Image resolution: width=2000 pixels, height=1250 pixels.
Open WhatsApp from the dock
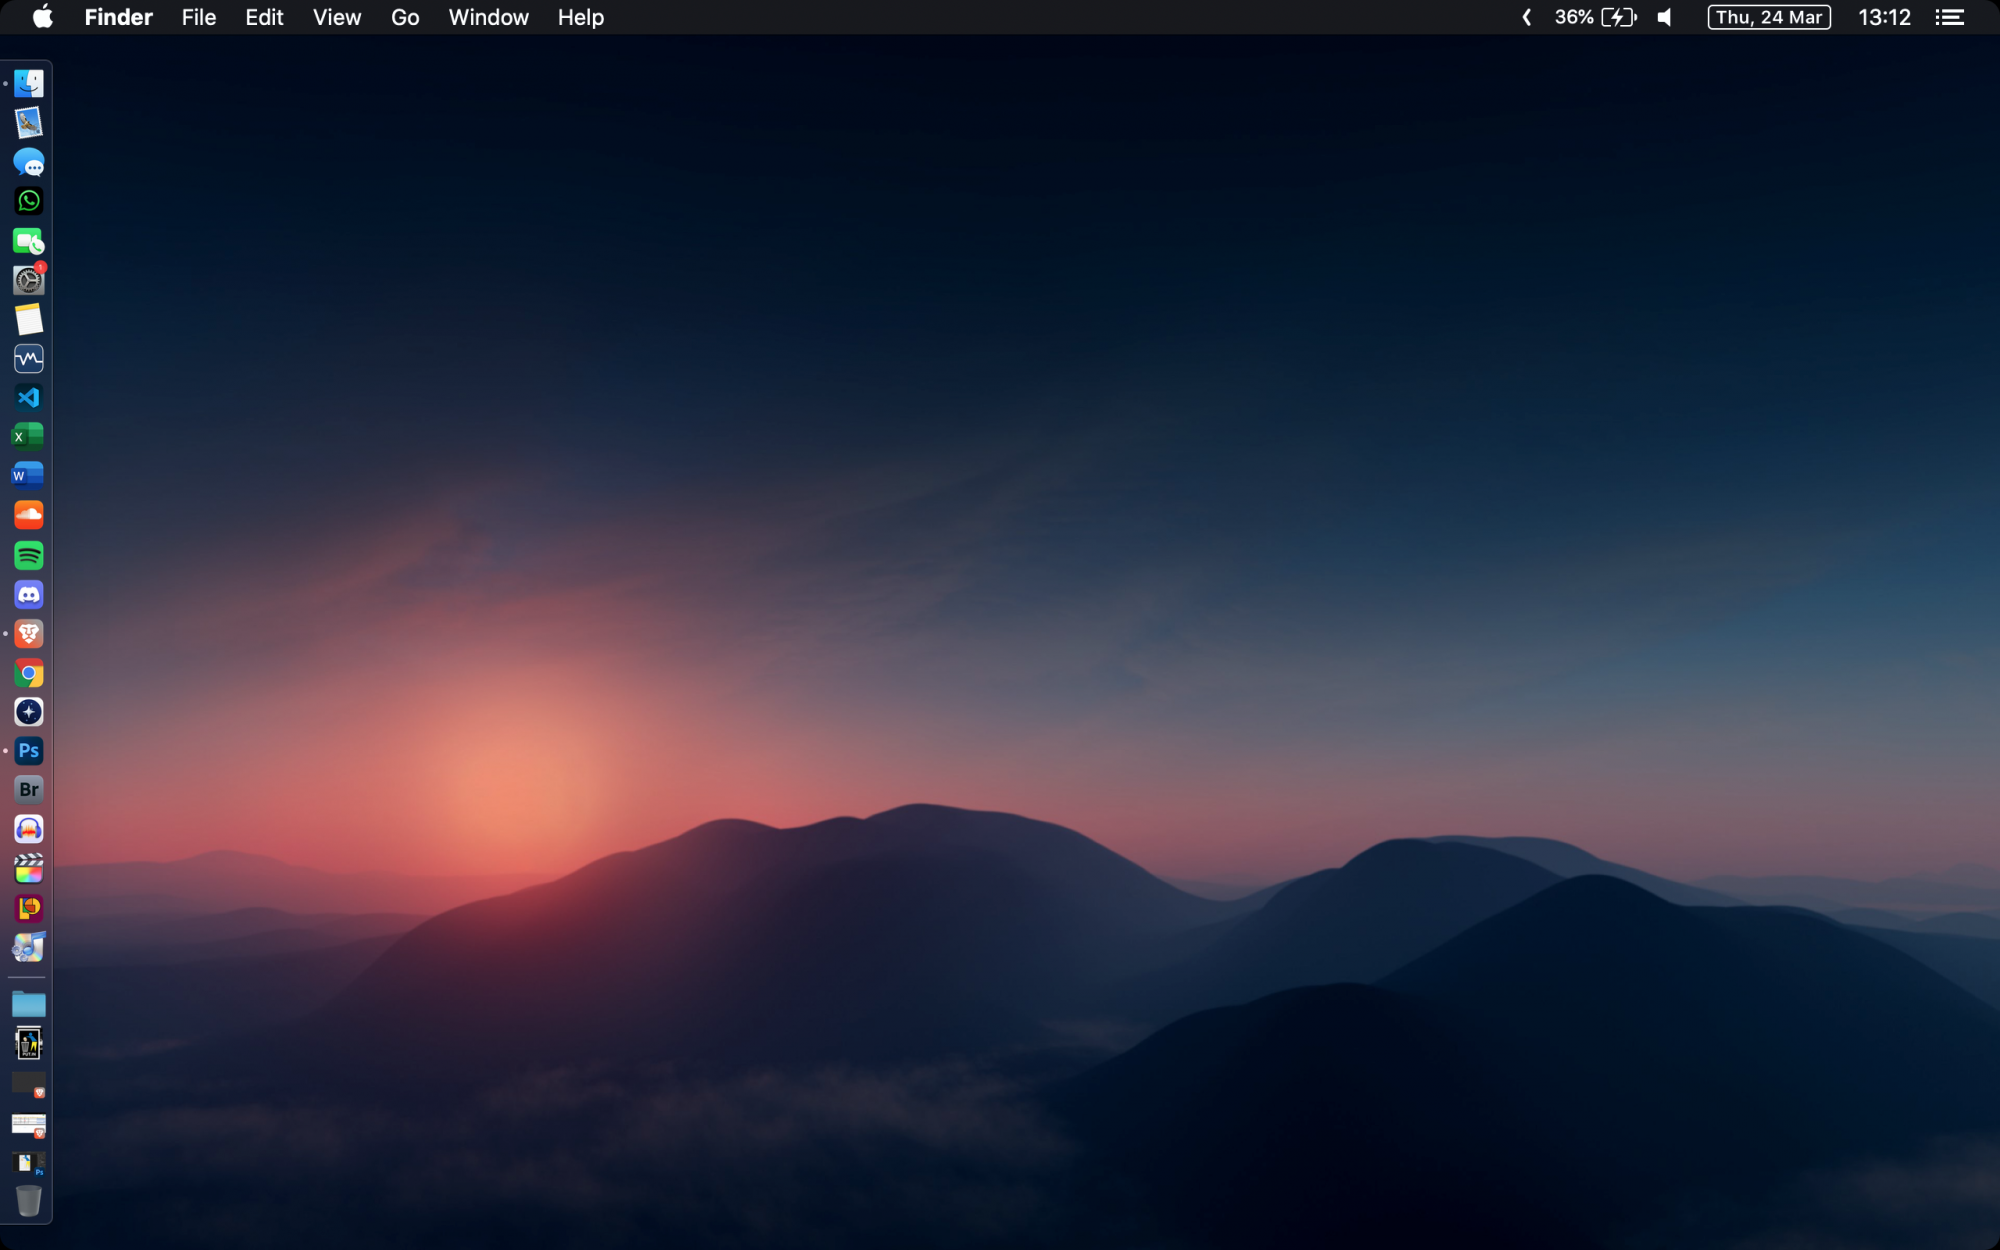(x=29, y=201)
